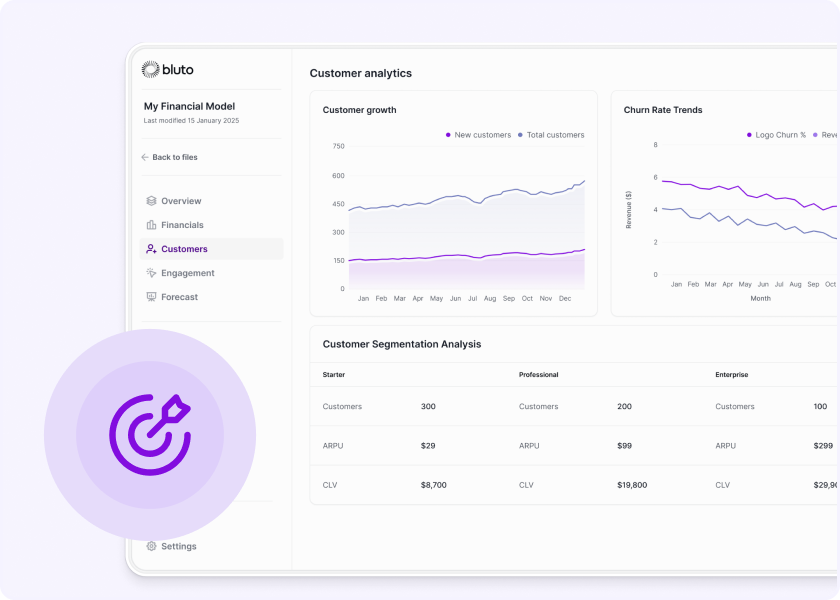Toggle New customers legend series
The height and width of the screenshot is (600, 840).
pyautogui.click(x=478, y=135)
